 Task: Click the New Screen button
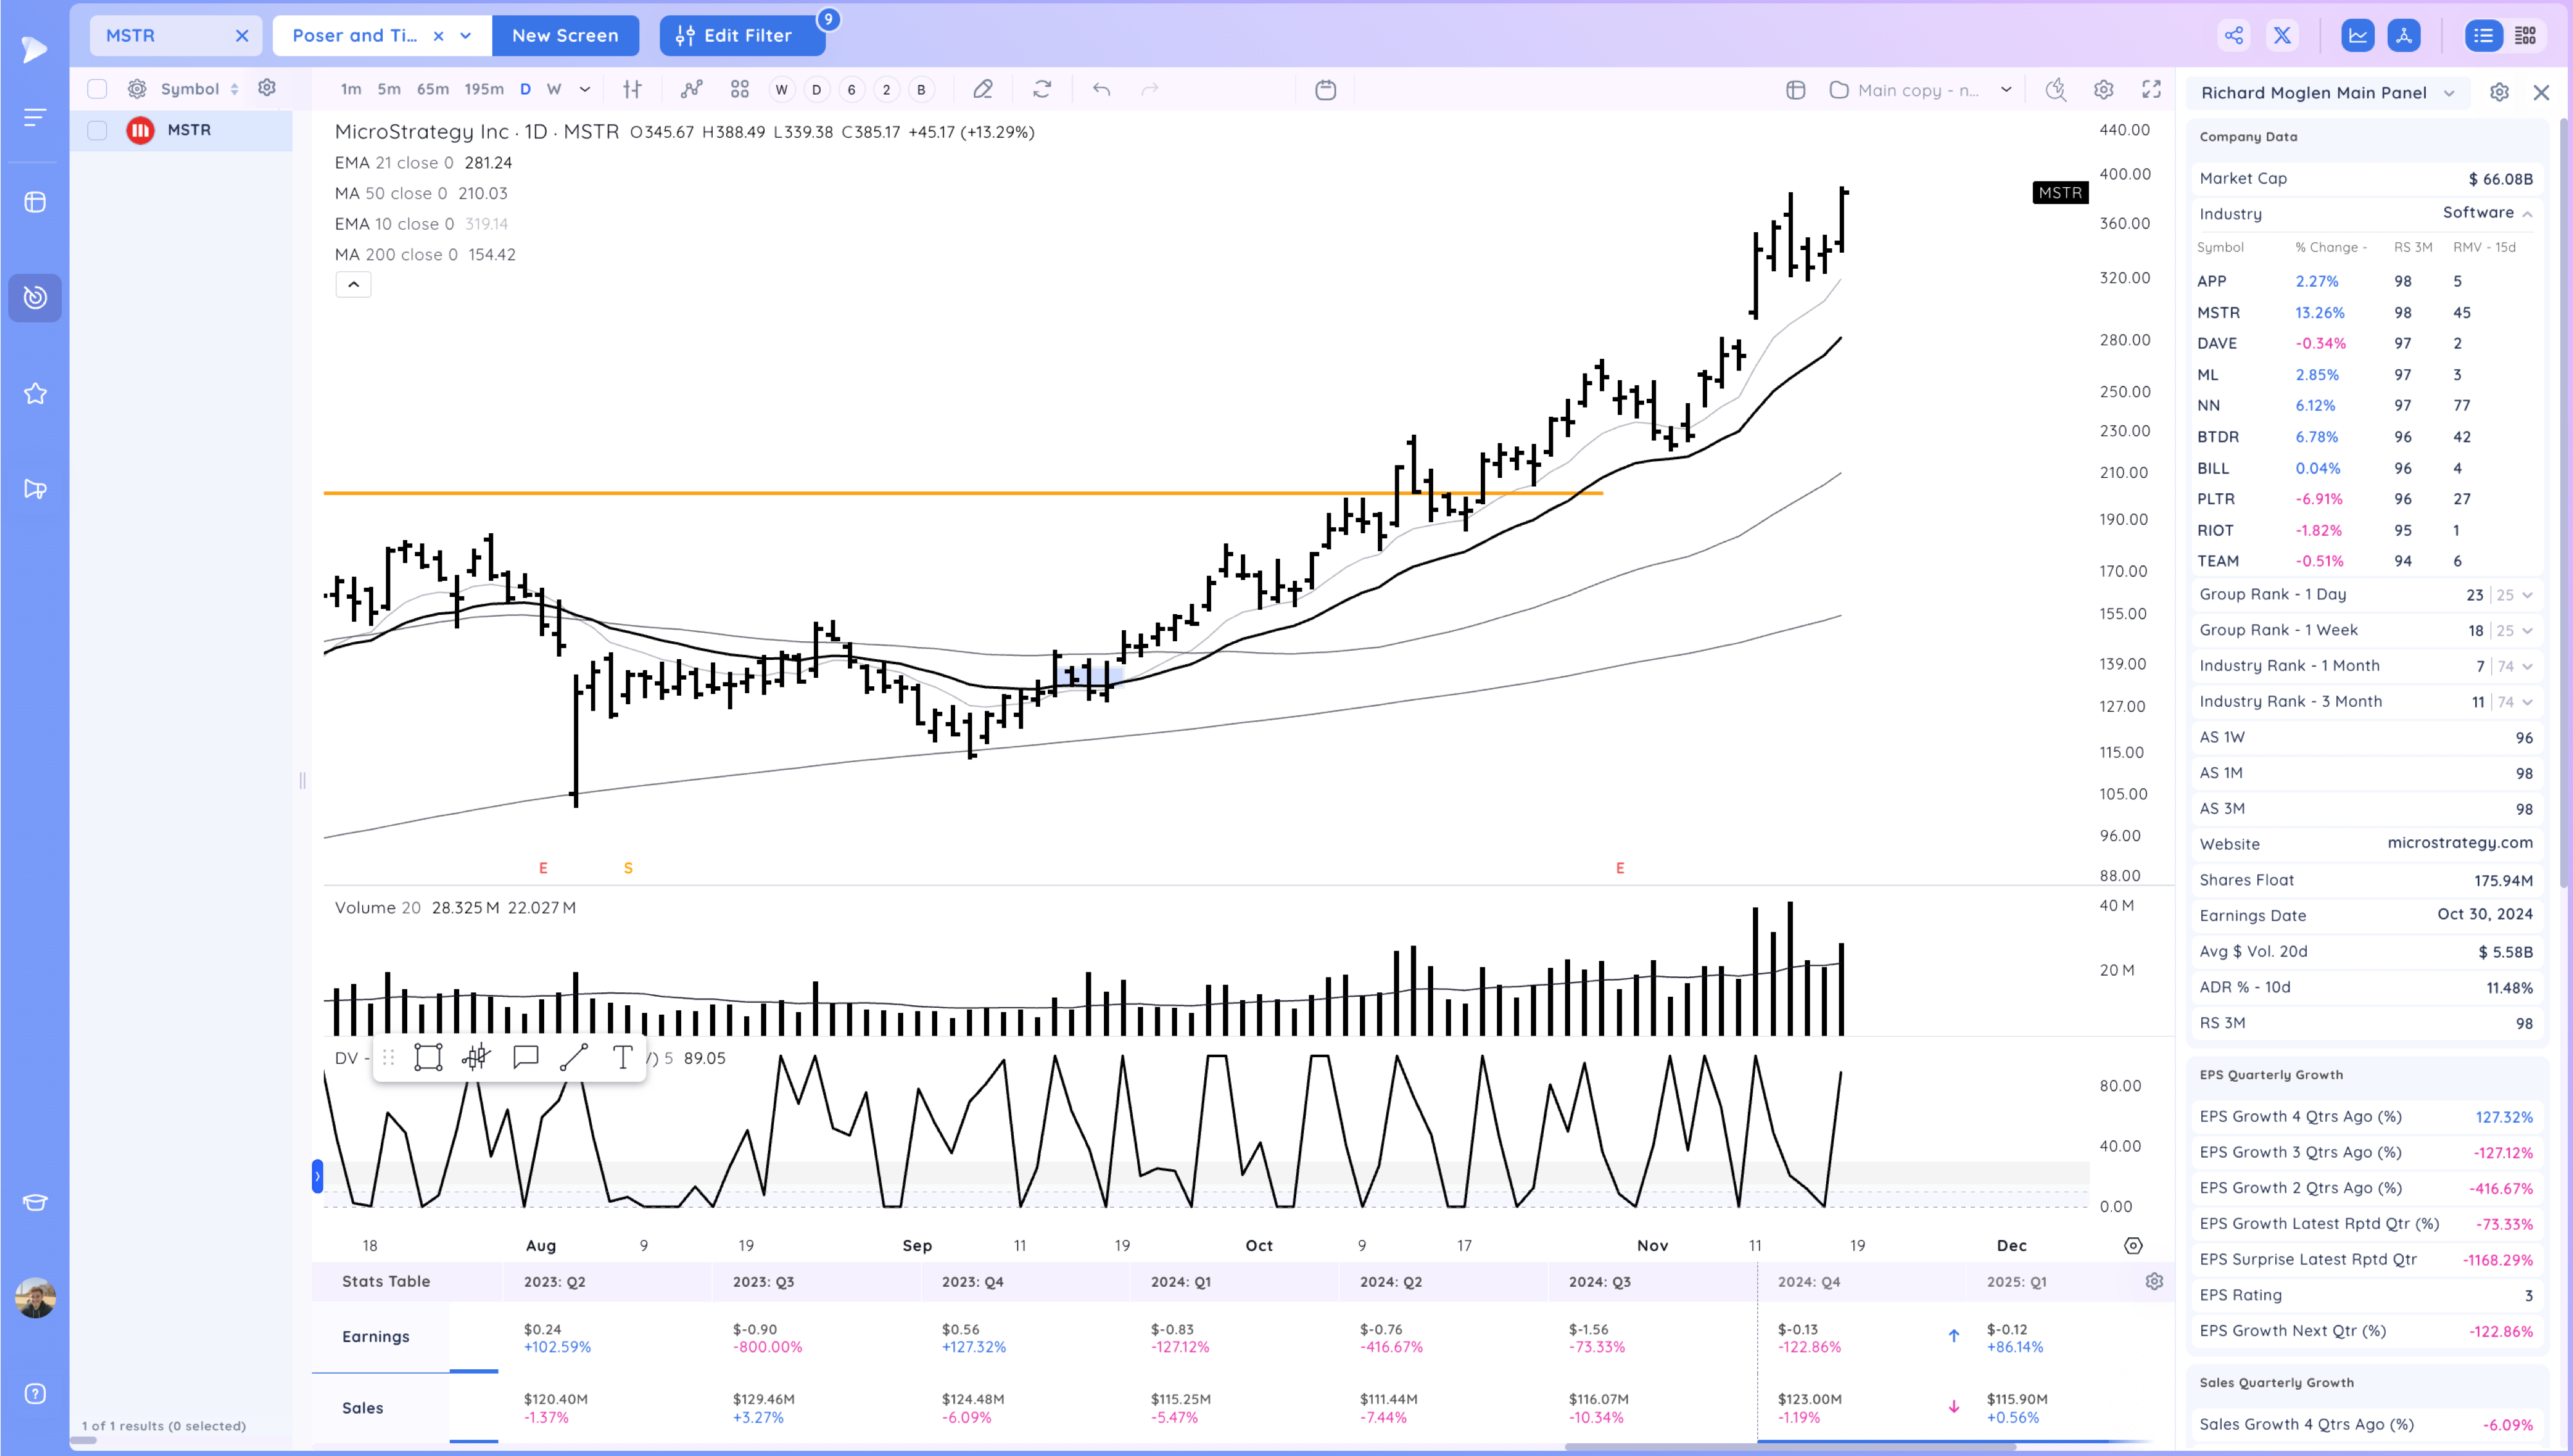click(x=565, y=36)
